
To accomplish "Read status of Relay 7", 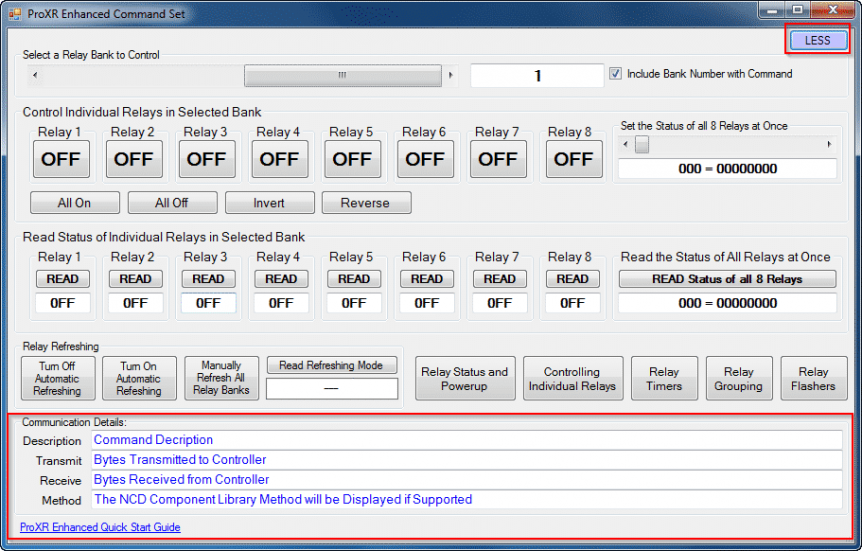I will coord(499,279).
